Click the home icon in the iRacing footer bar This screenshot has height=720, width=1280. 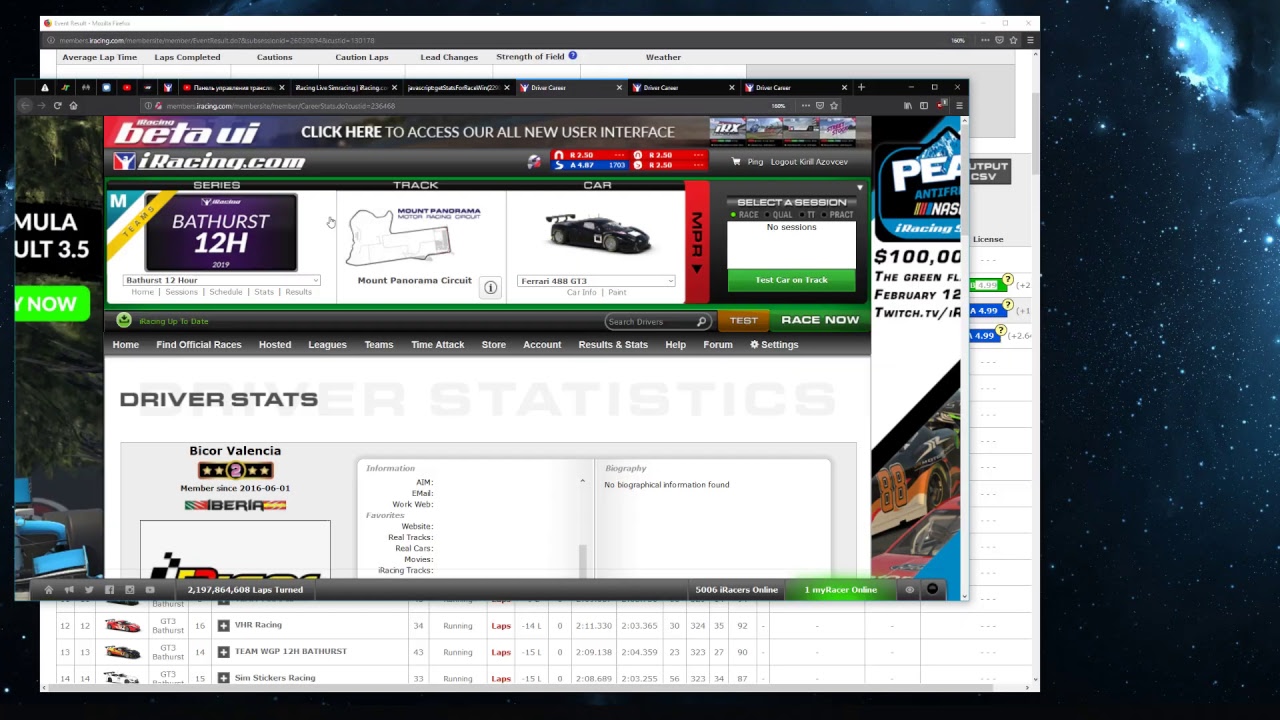pyautogui.click(x=48, y=590)
